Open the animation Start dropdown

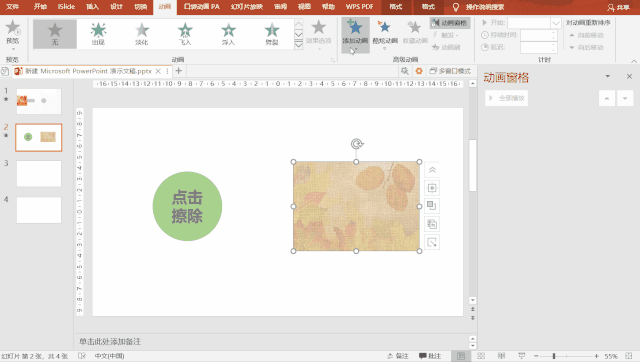coord(556,23)
